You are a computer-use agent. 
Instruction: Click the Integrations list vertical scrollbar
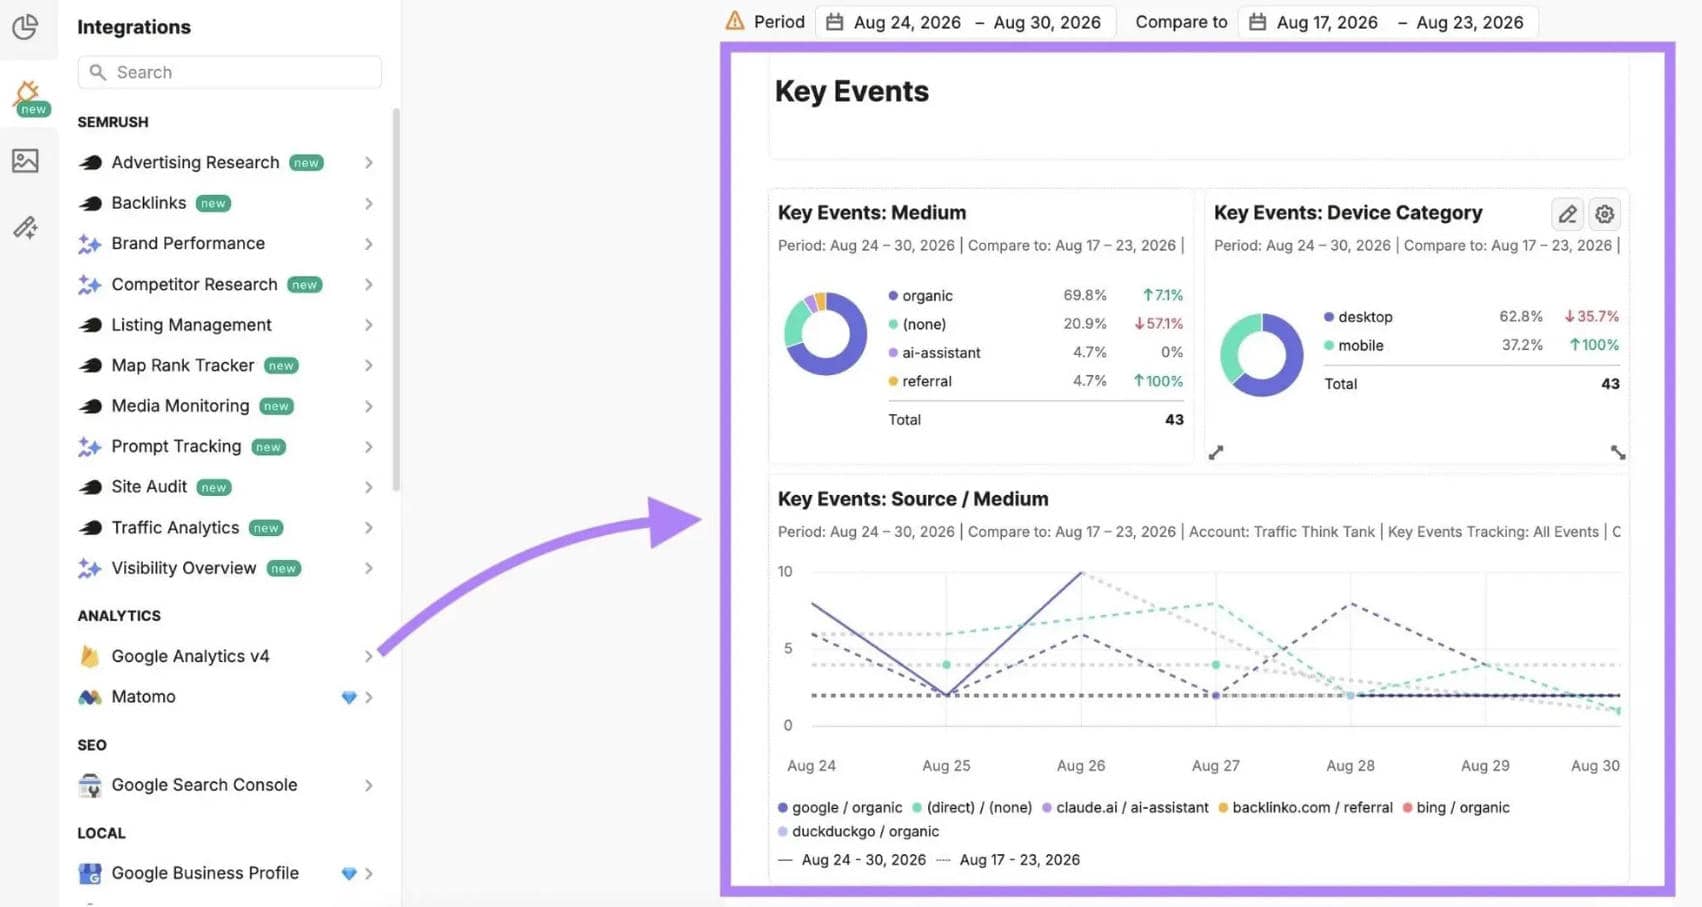click(x=396, y=300)
